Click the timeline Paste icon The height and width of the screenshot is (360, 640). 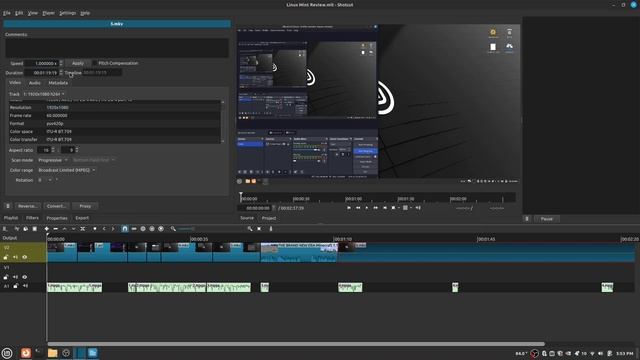(35, 229)
